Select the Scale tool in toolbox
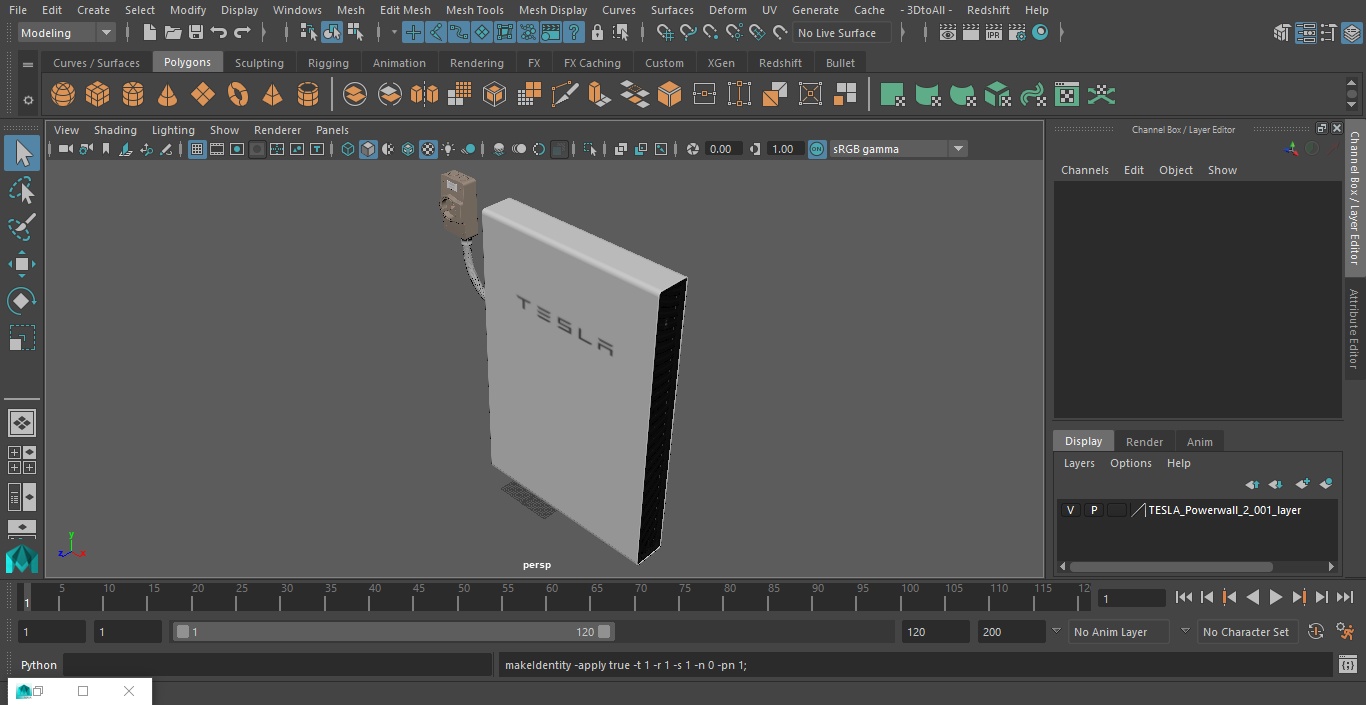Viewport: 1366px width, 705px height. click(21, 338)
